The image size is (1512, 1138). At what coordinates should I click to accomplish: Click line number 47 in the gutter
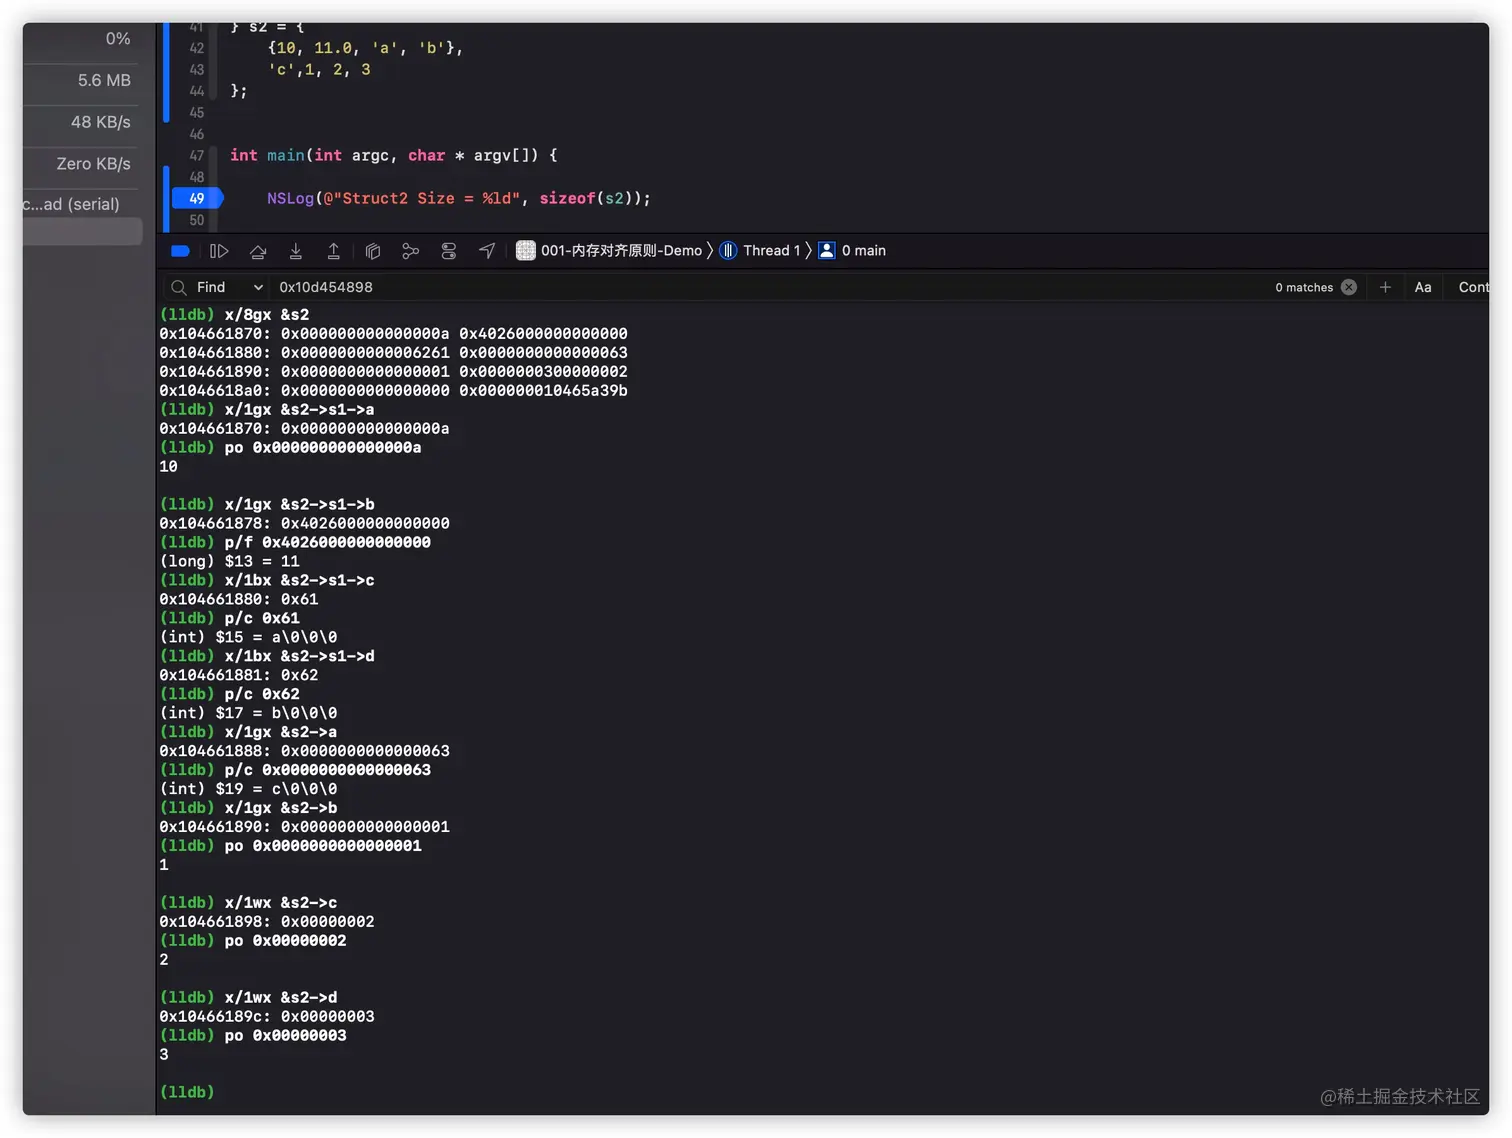click(x=197, y=156)
